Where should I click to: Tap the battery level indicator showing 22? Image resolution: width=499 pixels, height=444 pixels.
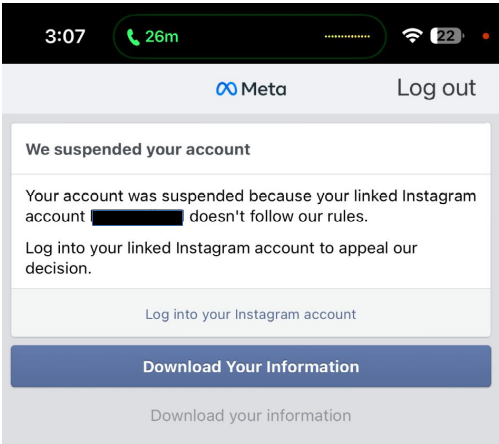[x=447, y=36]
